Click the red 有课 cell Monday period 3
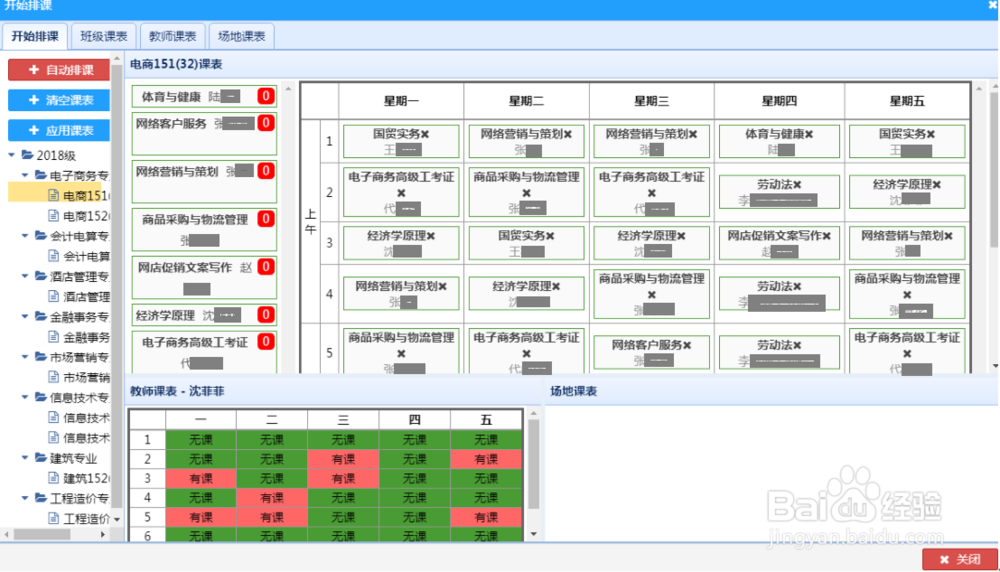The height and width of the screenshot is (572, 1000). click(x=201, y=478)
